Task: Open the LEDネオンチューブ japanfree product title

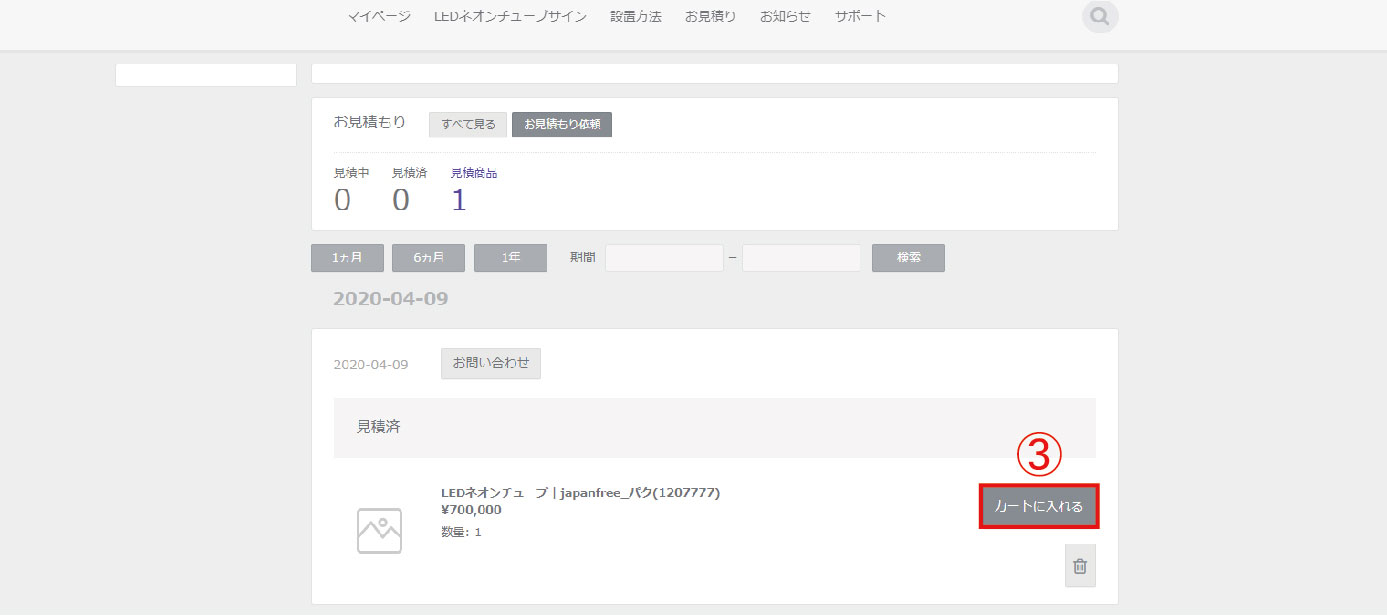Action: pyautogui.click(x=581, y=492)
